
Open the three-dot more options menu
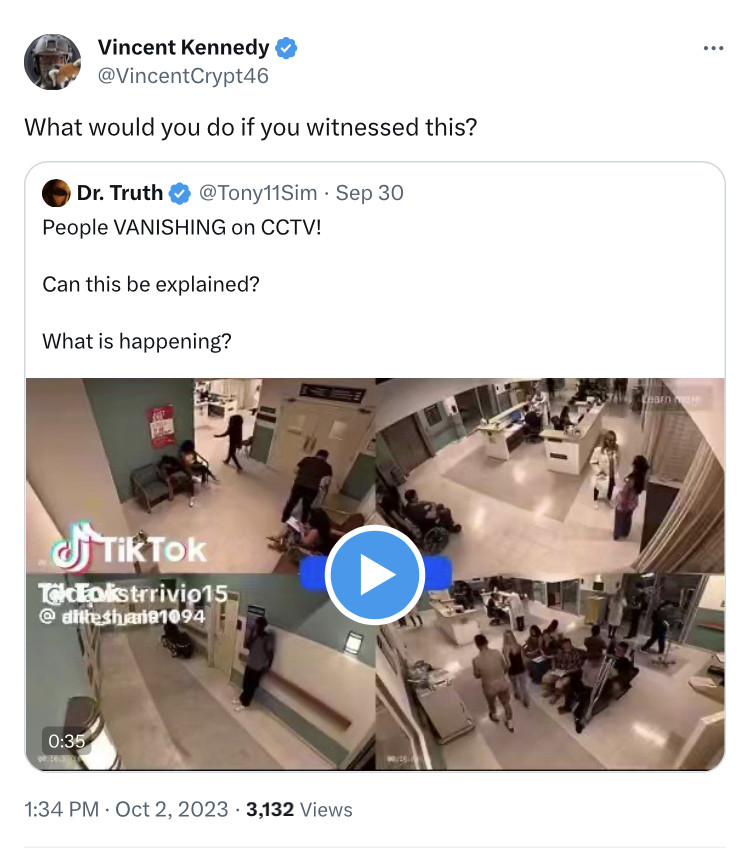click(712, 48)
